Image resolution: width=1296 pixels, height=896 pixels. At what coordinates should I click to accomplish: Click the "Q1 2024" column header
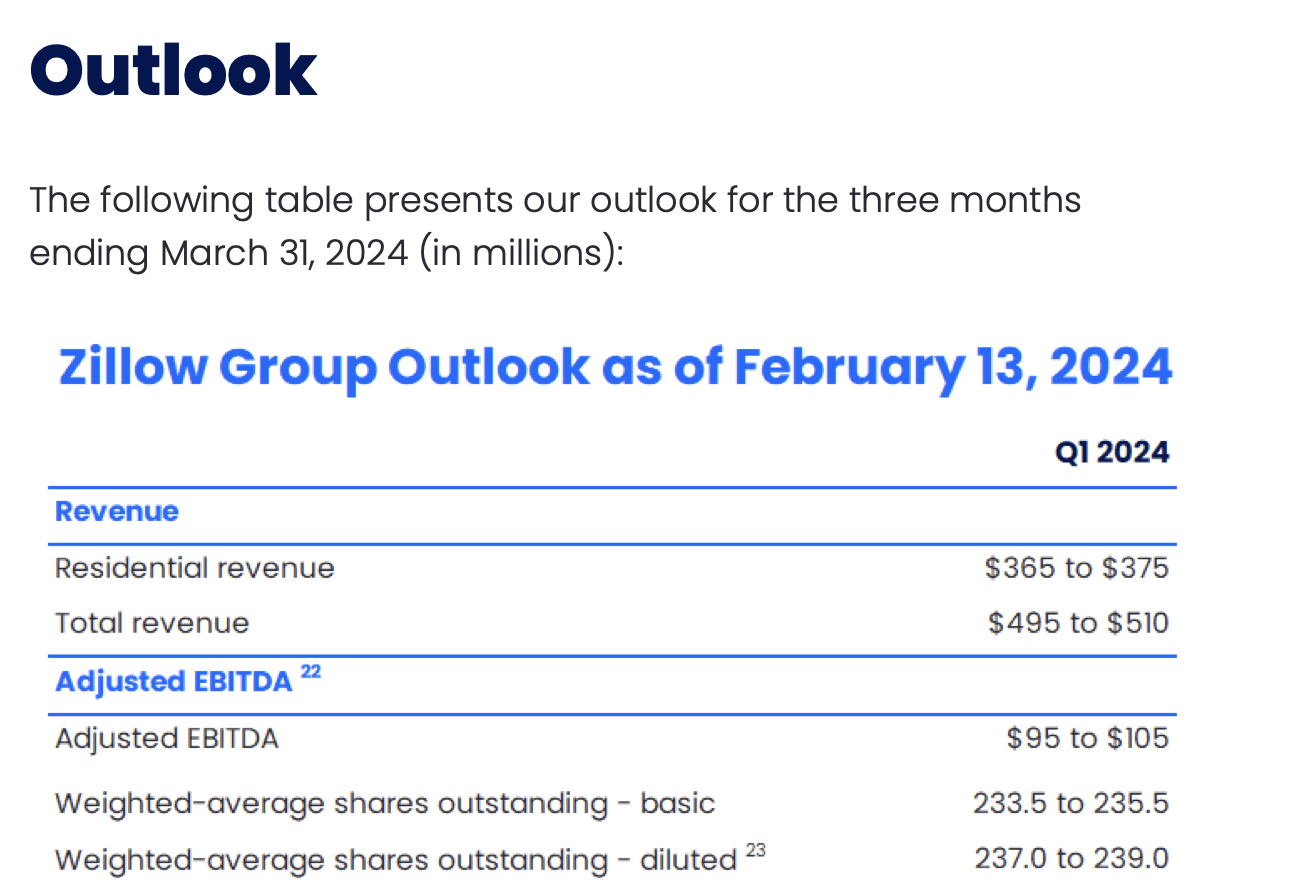click(x=1111, y=452)
